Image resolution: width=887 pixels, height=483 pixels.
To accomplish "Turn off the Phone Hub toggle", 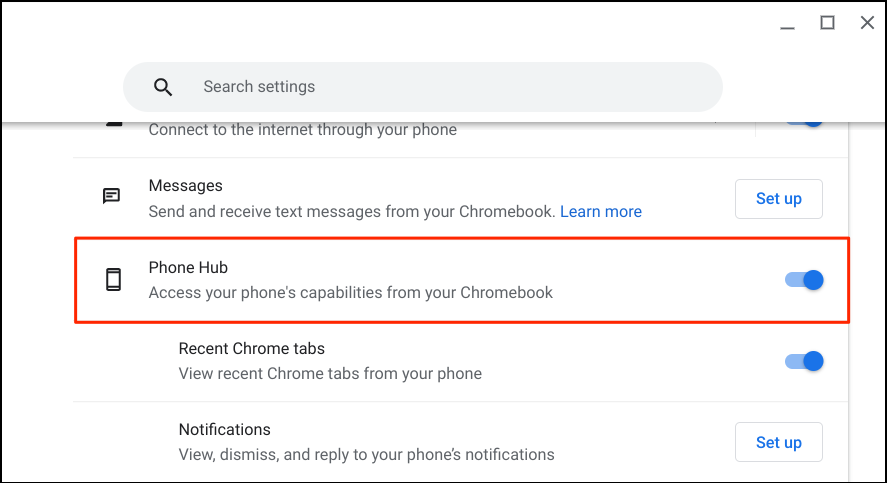I will tap(804, 280).
